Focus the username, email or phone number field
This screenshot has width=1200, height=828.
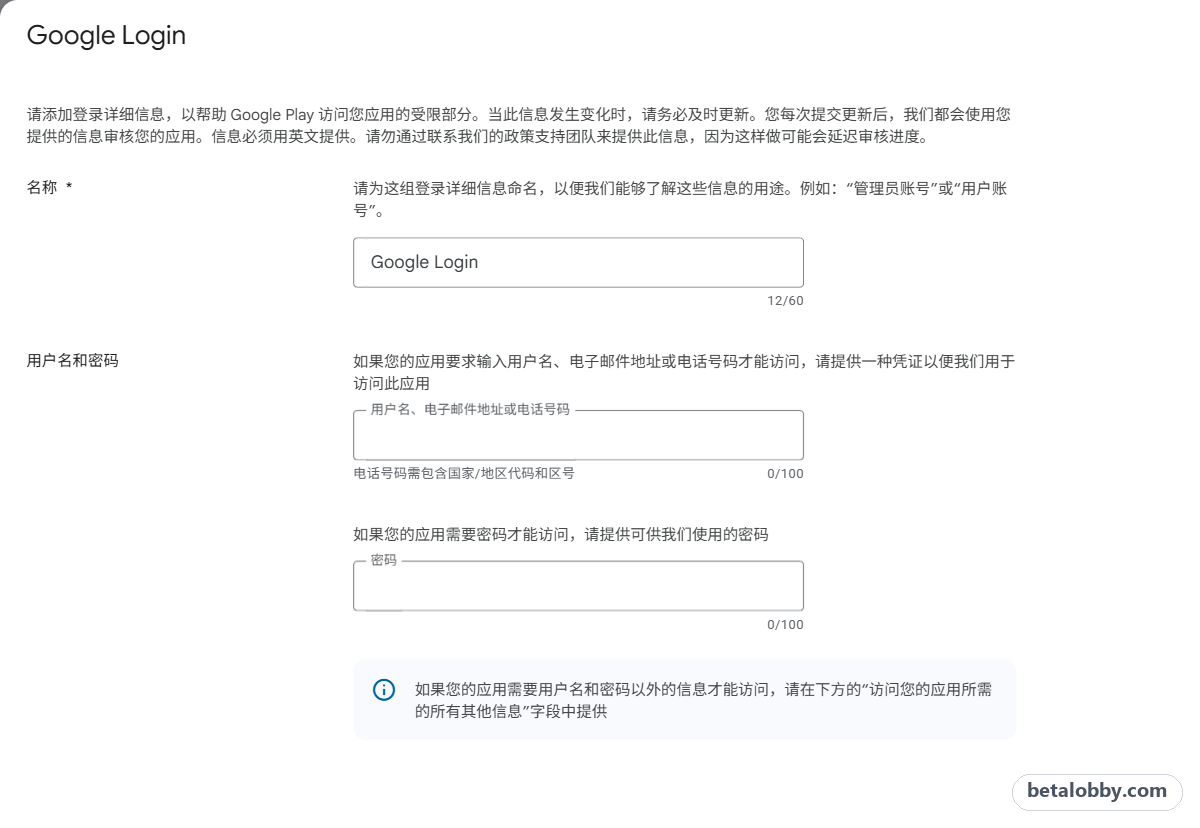coord(578,436)
